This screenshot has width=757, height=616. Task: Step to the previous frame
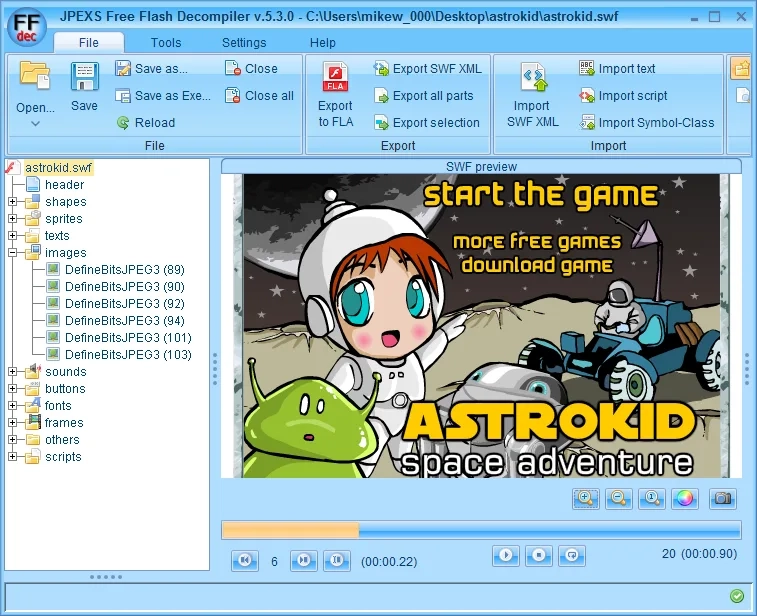tap(245, 560)
